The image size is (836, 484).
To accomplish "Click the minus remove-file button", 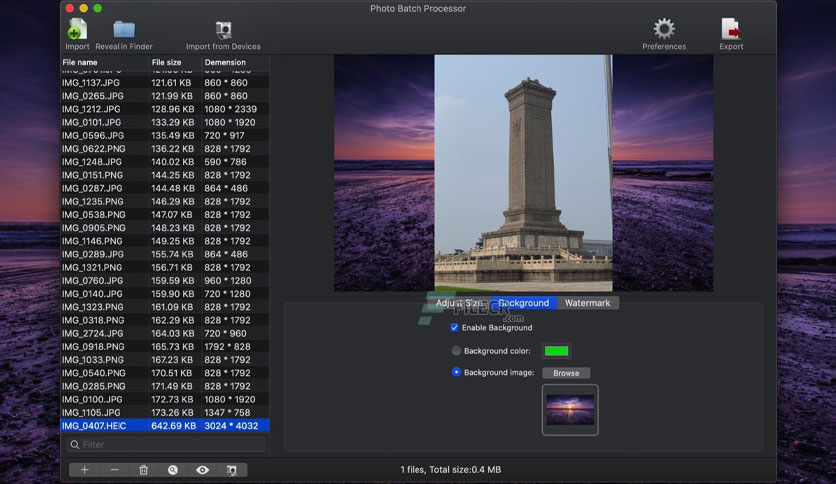I will click(114, 470).
